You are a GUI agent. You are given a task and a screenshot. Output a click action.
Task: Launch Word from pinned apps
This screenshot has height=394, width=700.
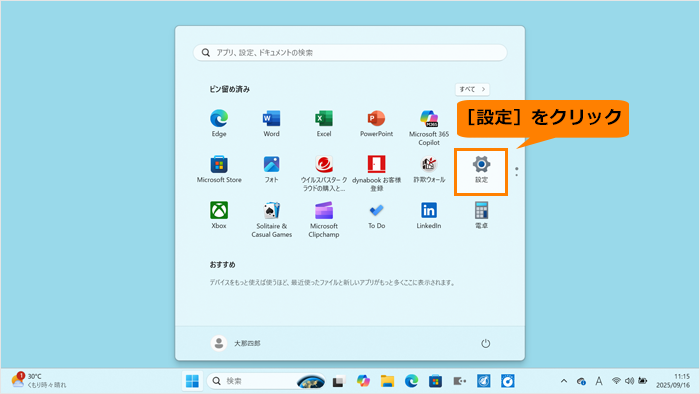pos(271,124)
